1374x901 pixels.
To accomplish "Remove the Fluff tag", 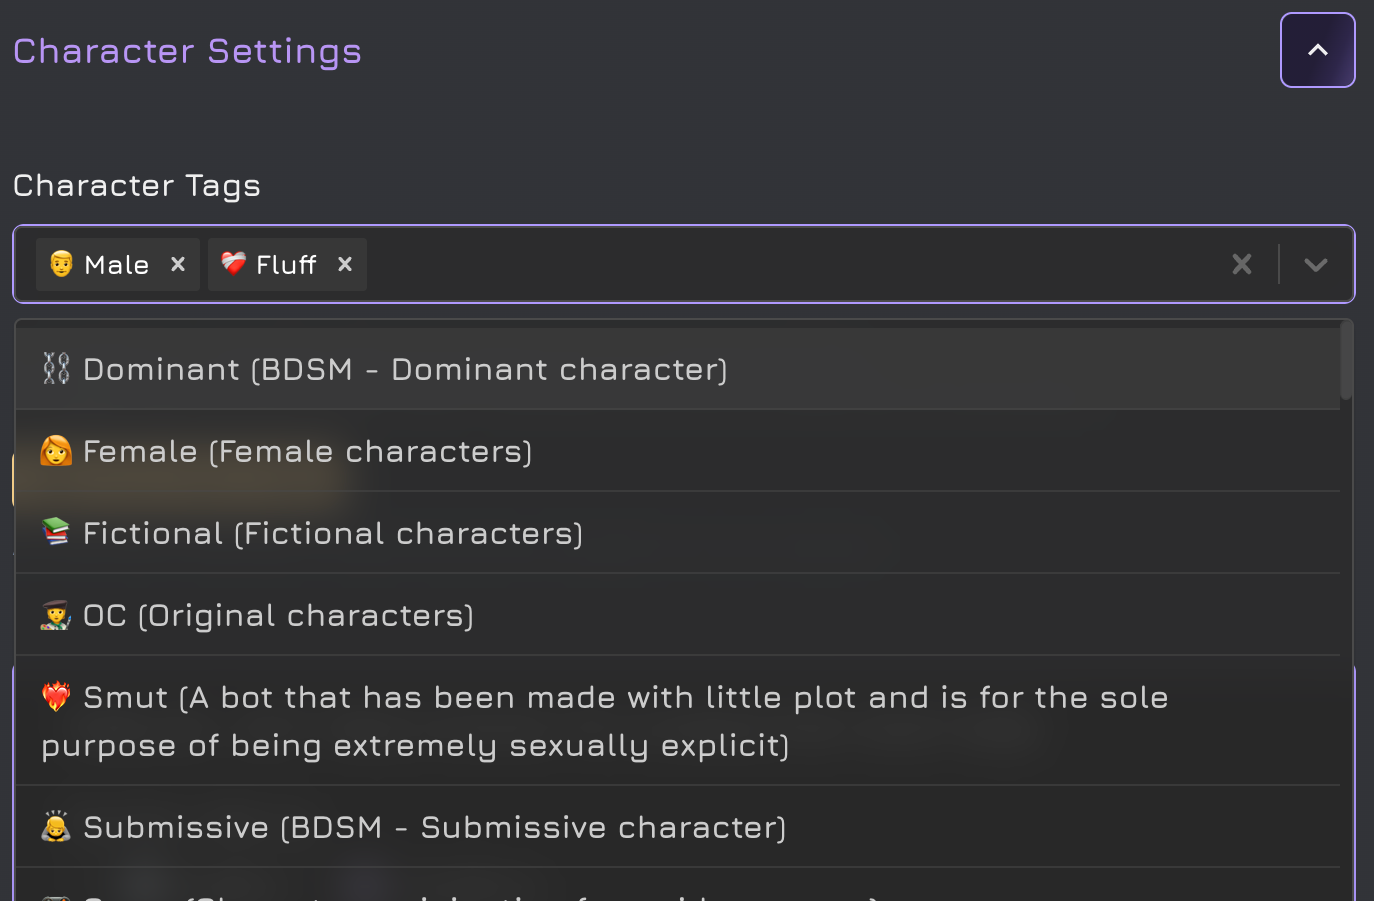I will click(345, 264).
